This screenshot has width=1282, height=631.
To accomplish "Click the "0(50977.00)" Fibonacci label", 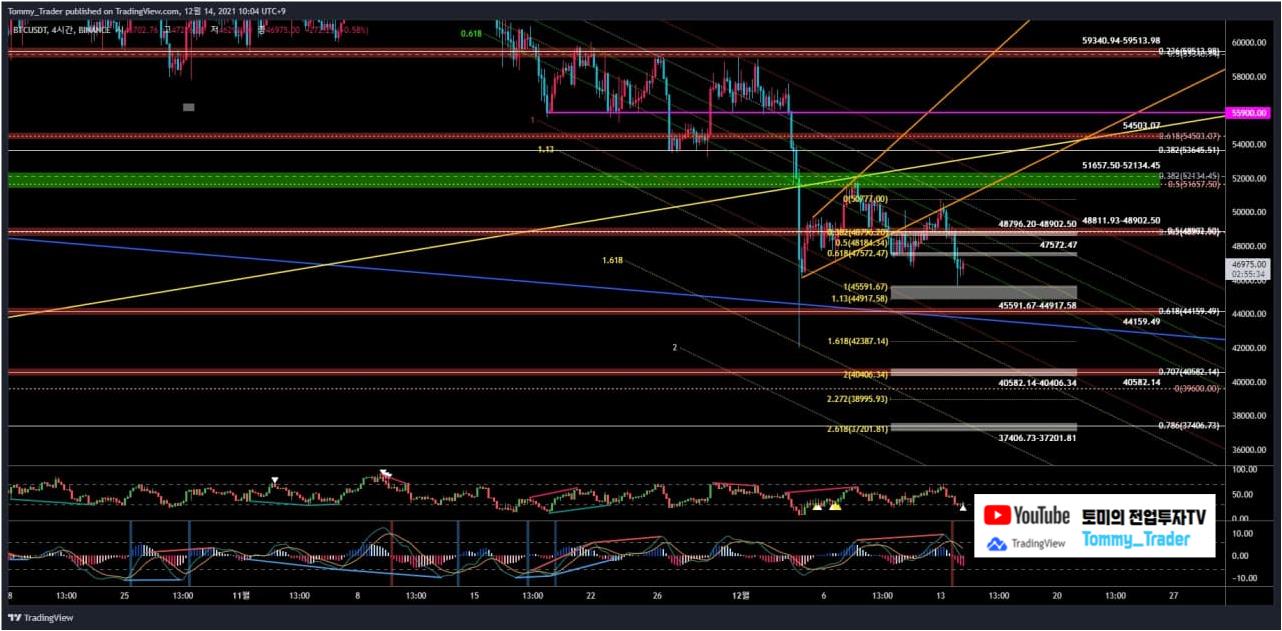I will (865, 199).
